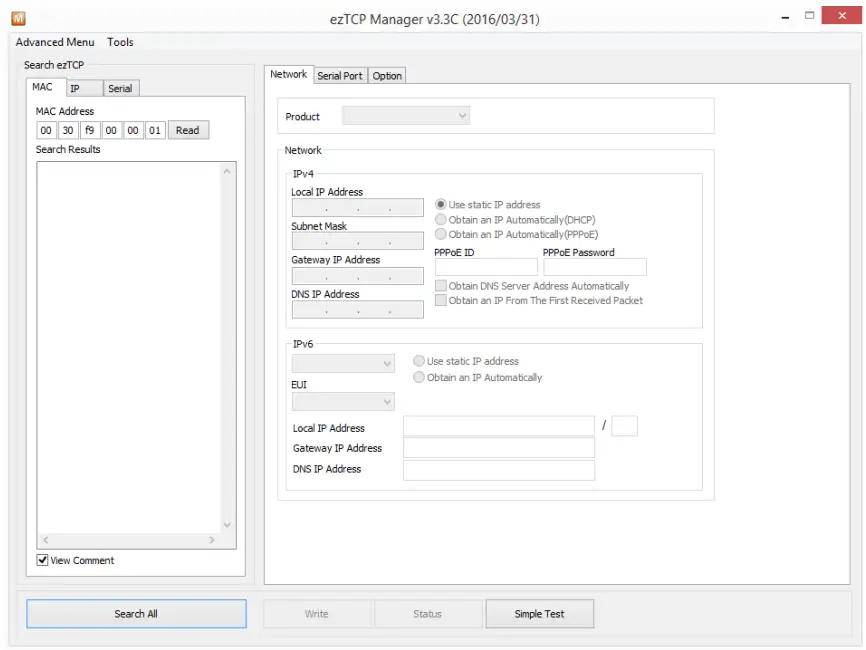The image size is (866, 650).
Task: Click the ezTCP Manager app icon in title bar
Action: point(18,18)
